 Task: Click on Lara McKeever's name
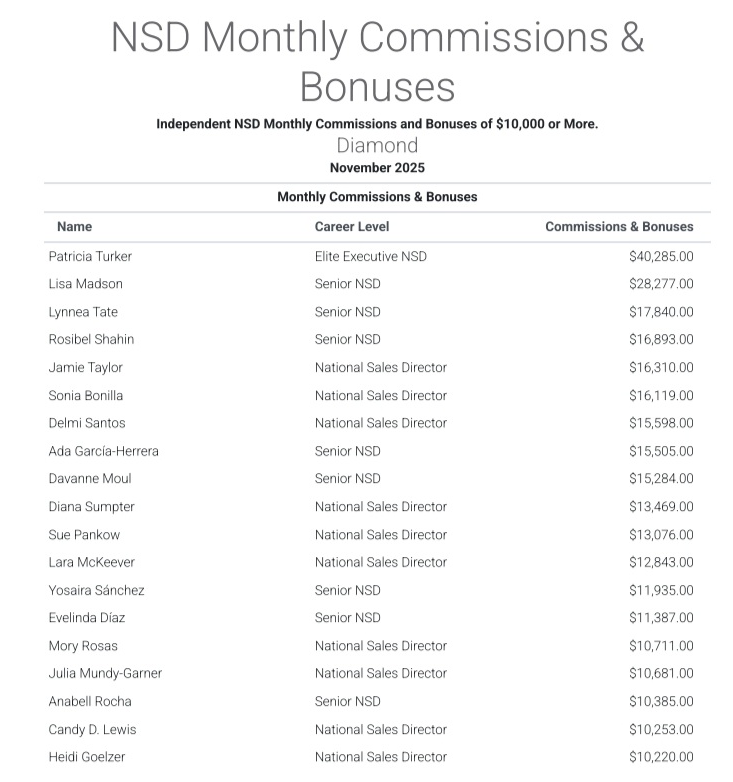point(91,562)
